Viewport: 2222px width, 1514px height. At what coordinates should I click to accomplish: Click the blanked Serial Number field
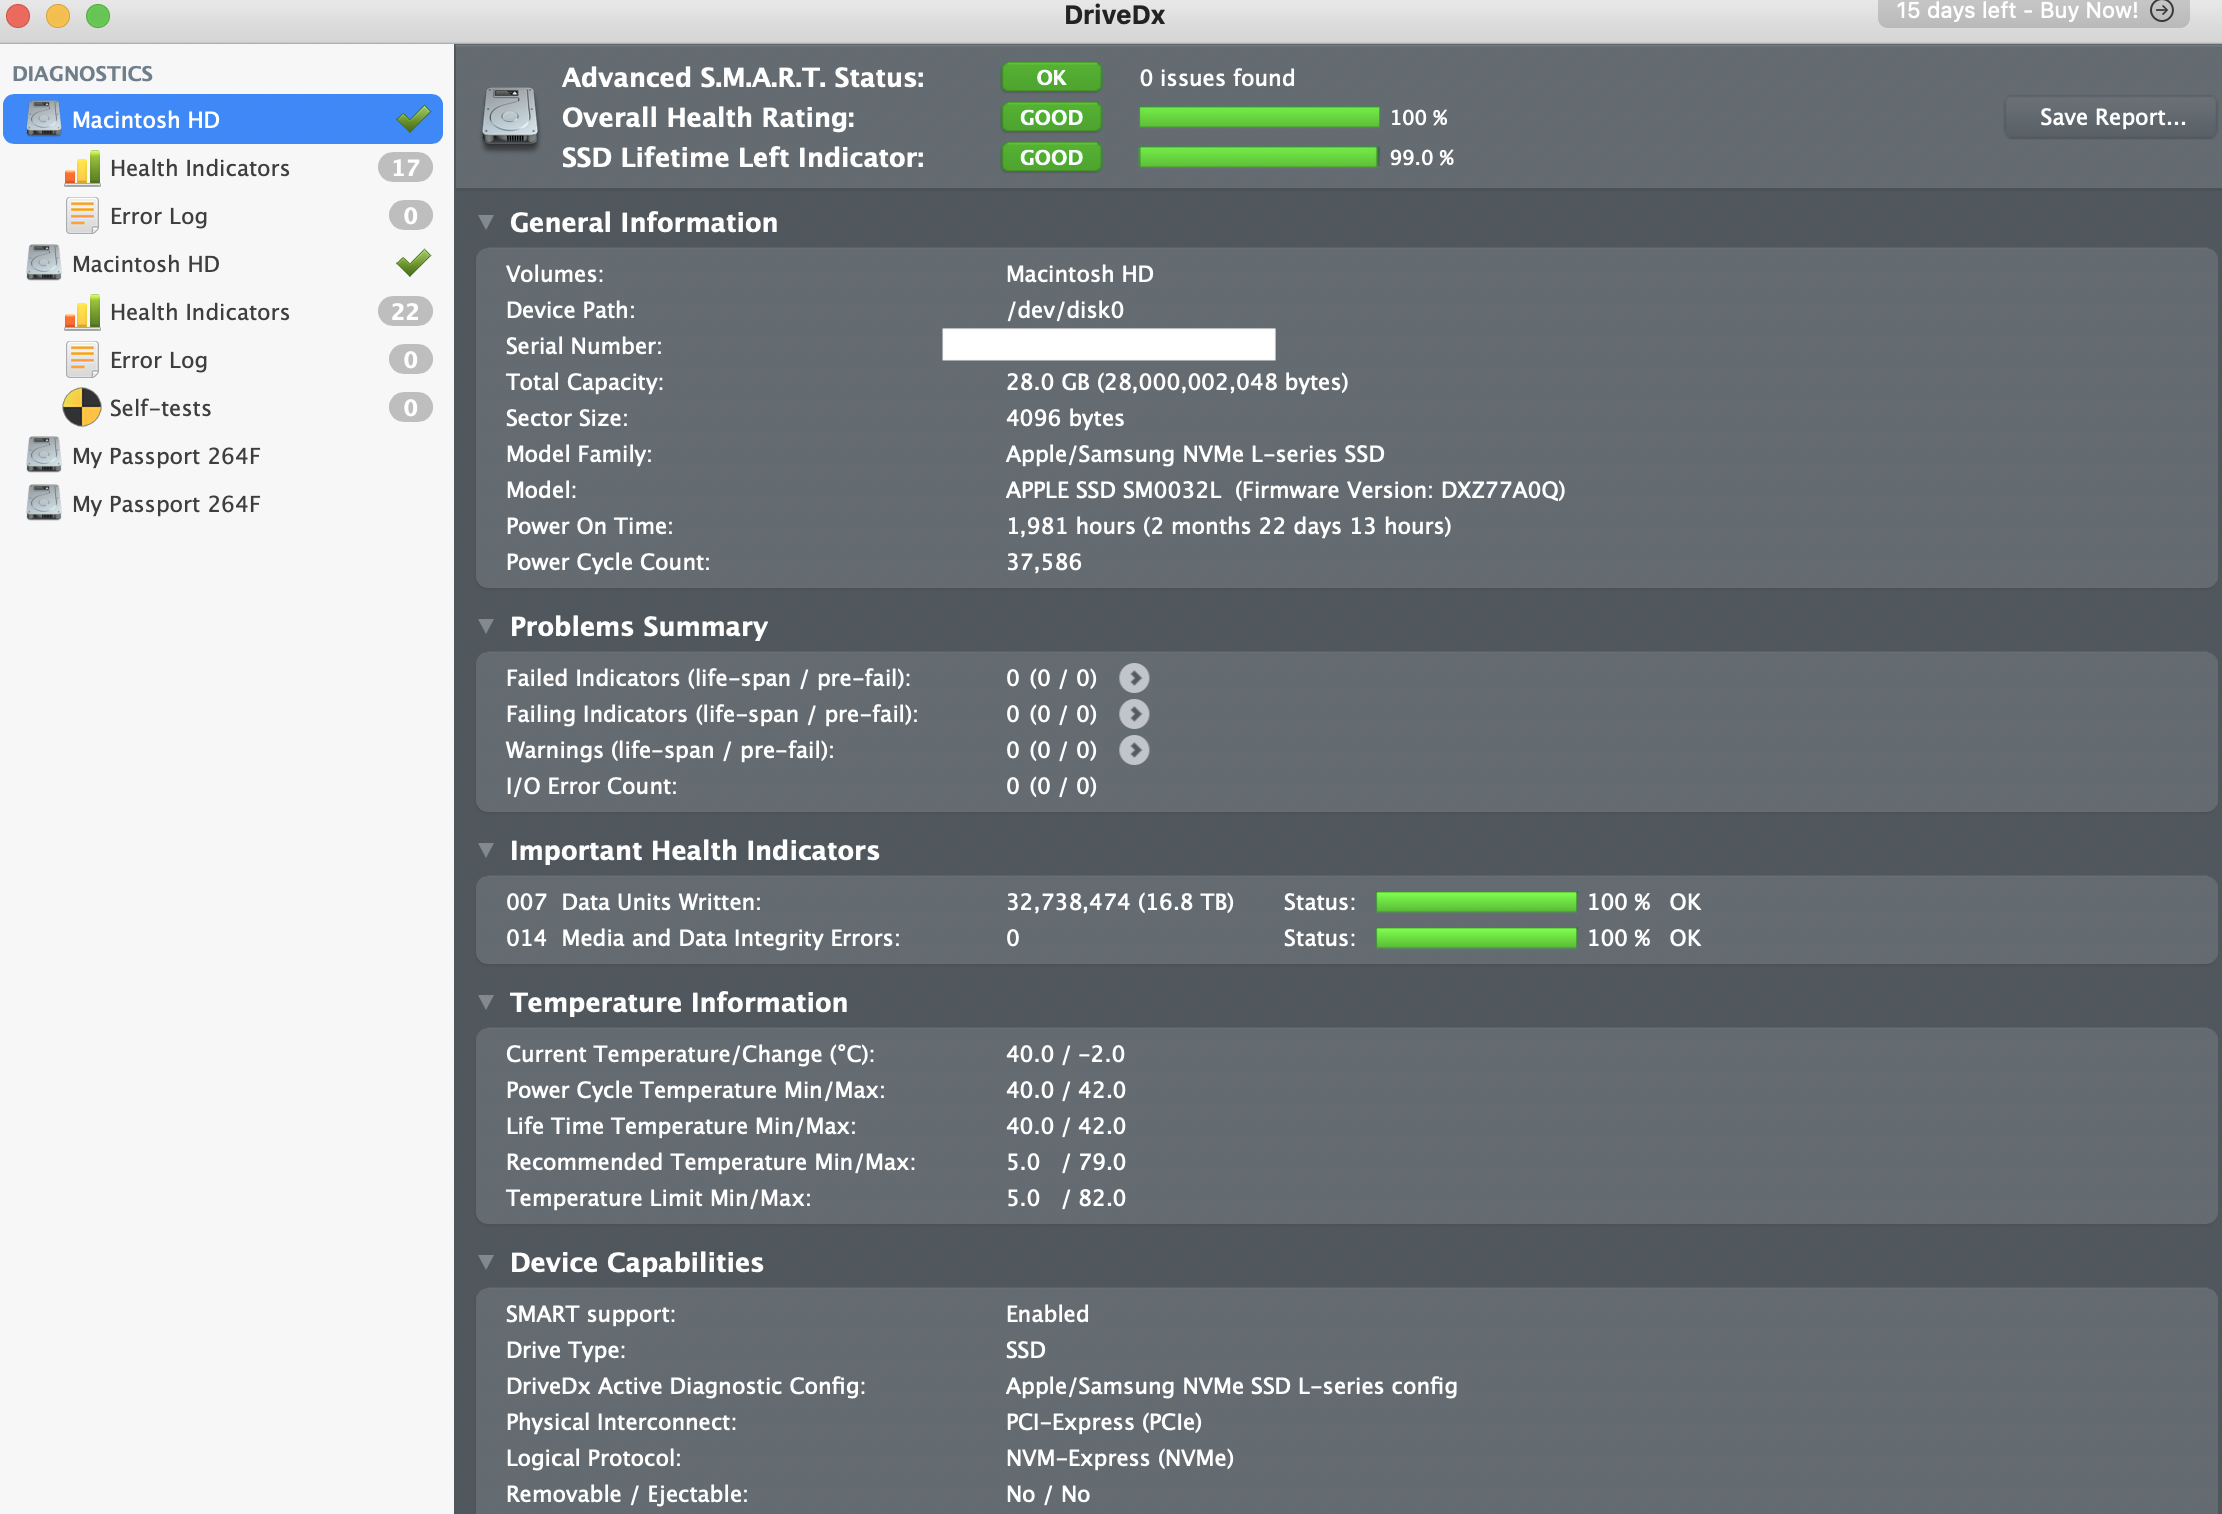(1108, 345)
